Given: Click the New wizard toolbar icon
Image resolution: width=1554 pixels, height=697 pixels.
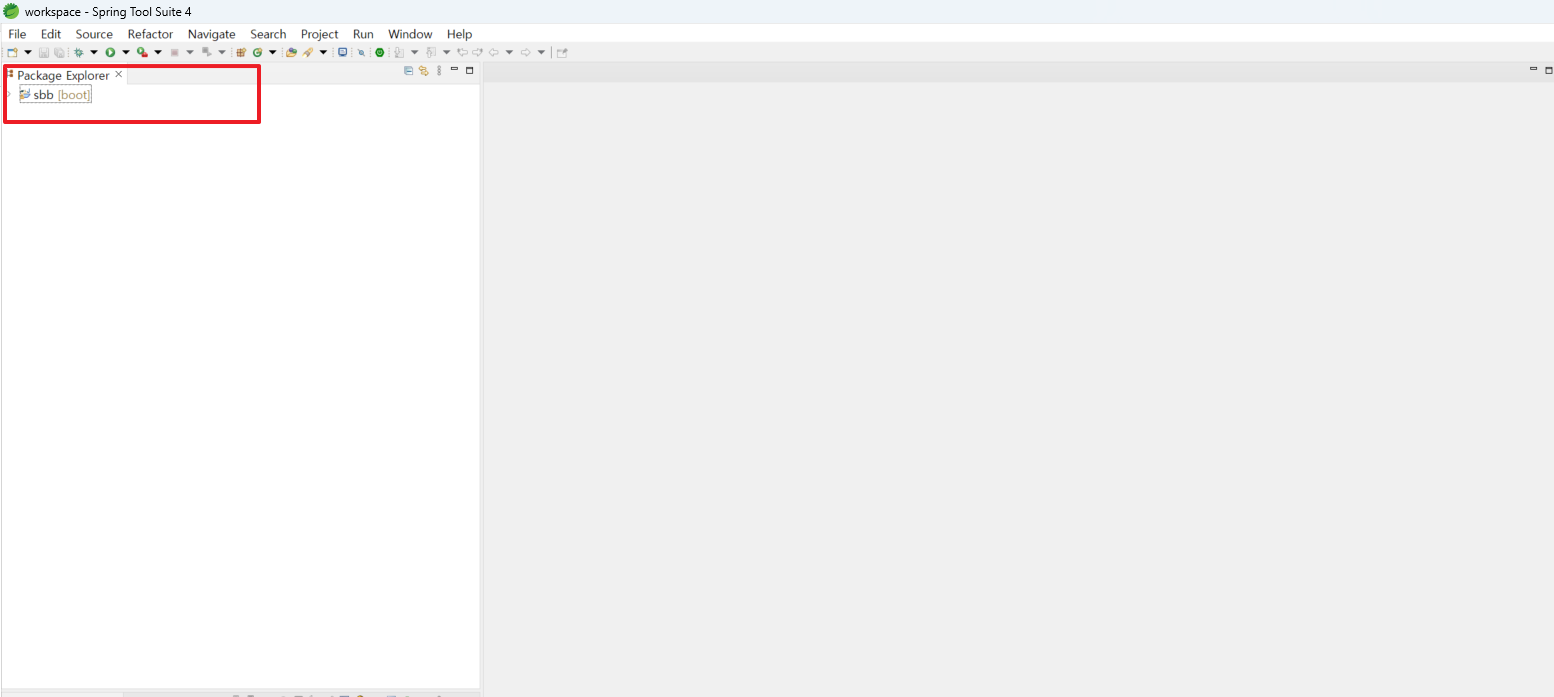Looking at the screenshot, I should (x=12, y=52).
